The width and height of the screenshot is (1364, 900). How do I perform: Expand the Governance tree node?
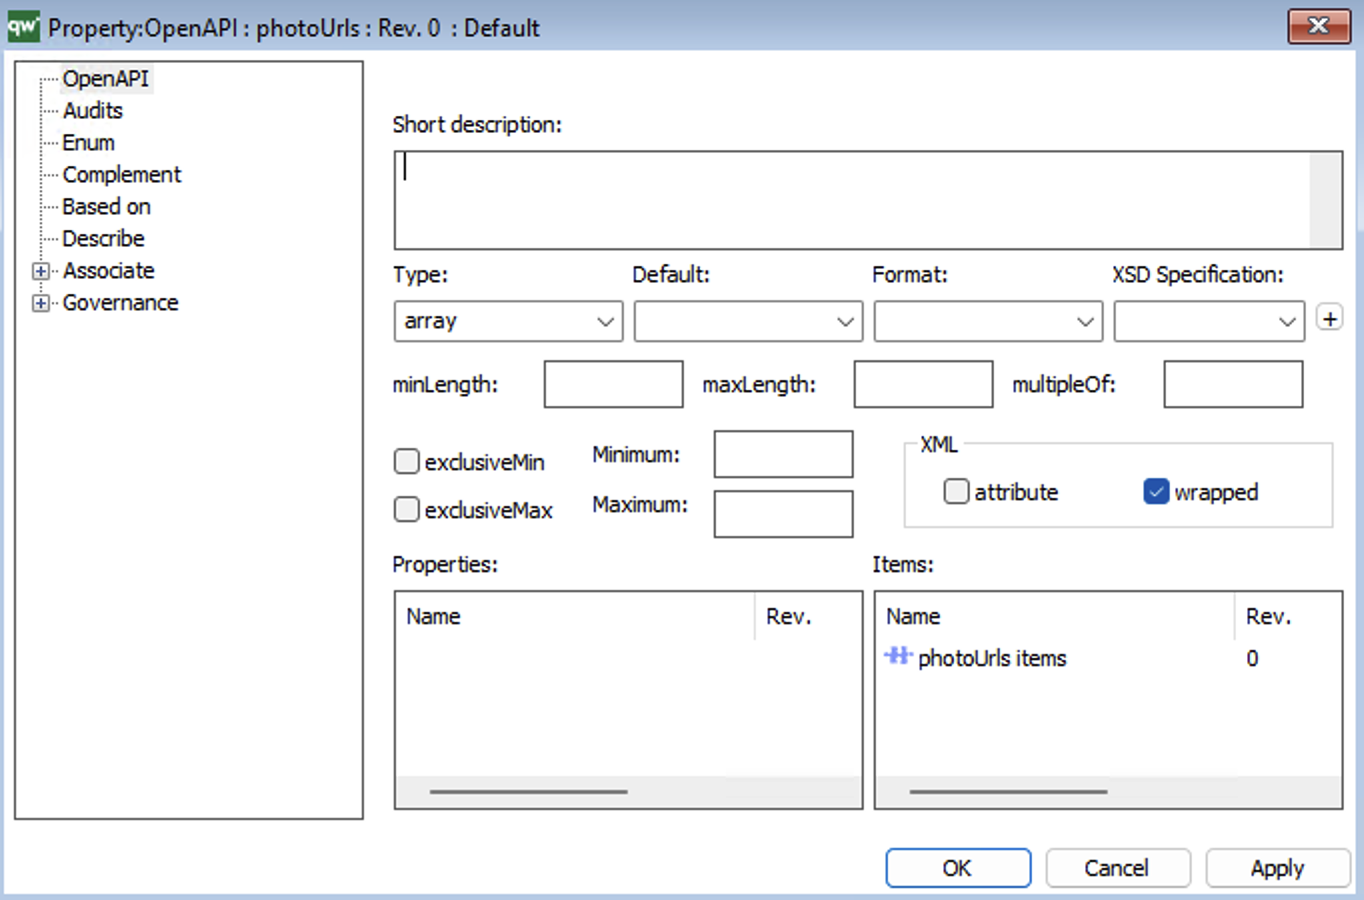pyautogui.click(x=40, y=303)
